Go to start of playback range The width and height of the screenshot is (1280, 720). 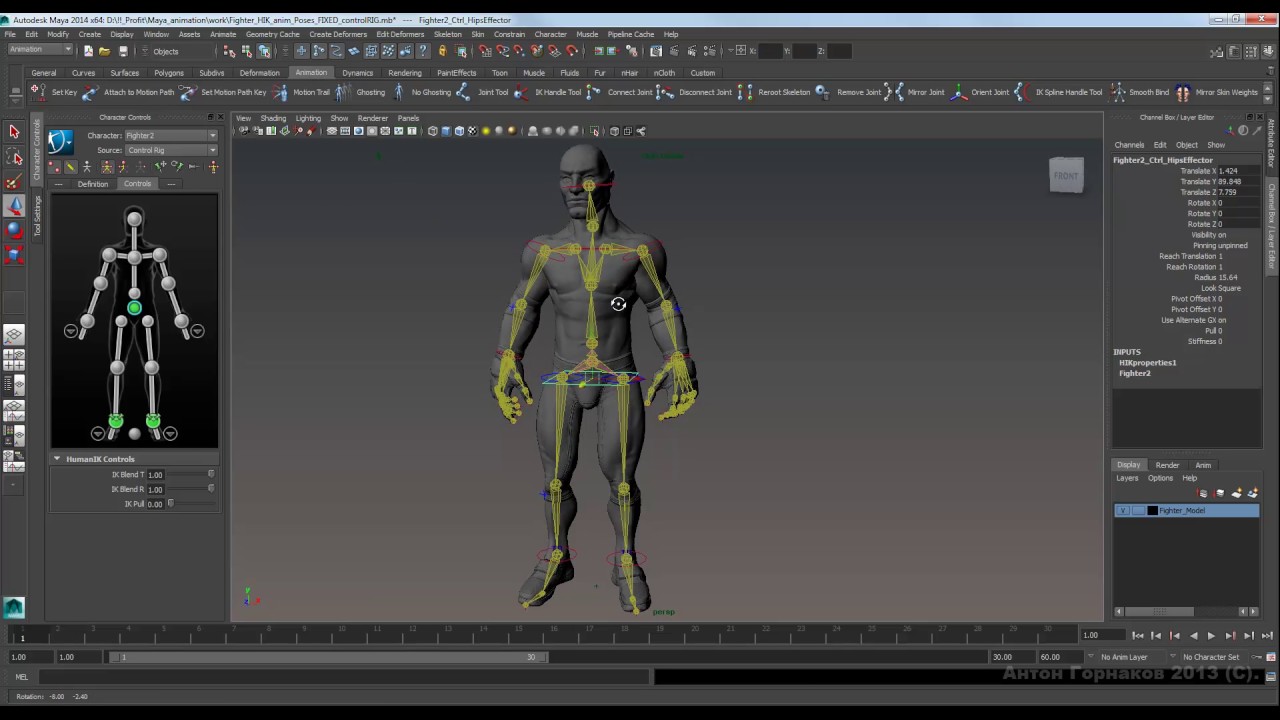pos(1137,636)
